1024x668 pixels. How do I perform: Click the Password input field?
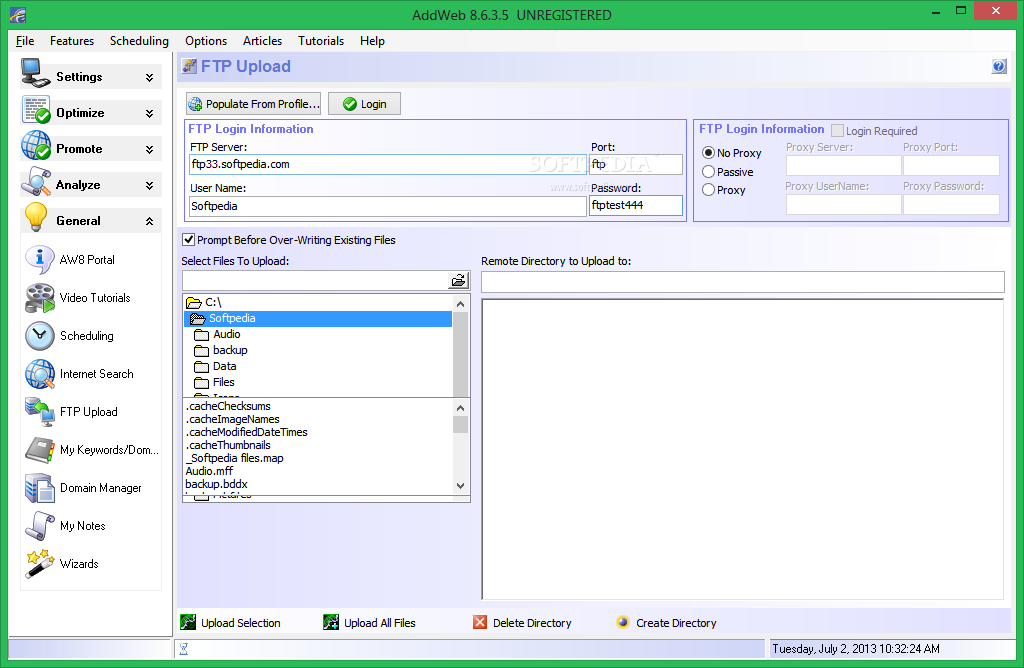coord(635,205)
